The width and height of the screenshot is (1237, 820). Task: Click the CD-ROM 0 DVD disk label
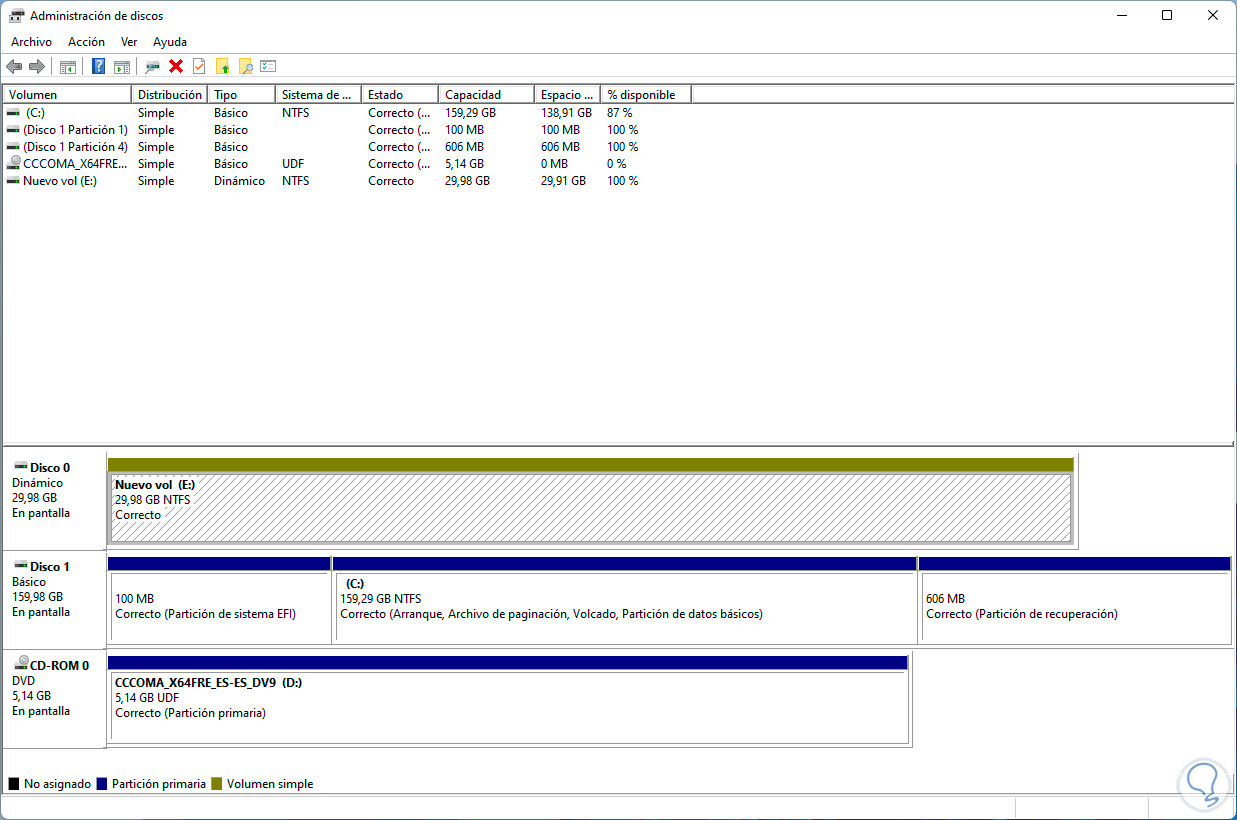(x=55, y=698)
